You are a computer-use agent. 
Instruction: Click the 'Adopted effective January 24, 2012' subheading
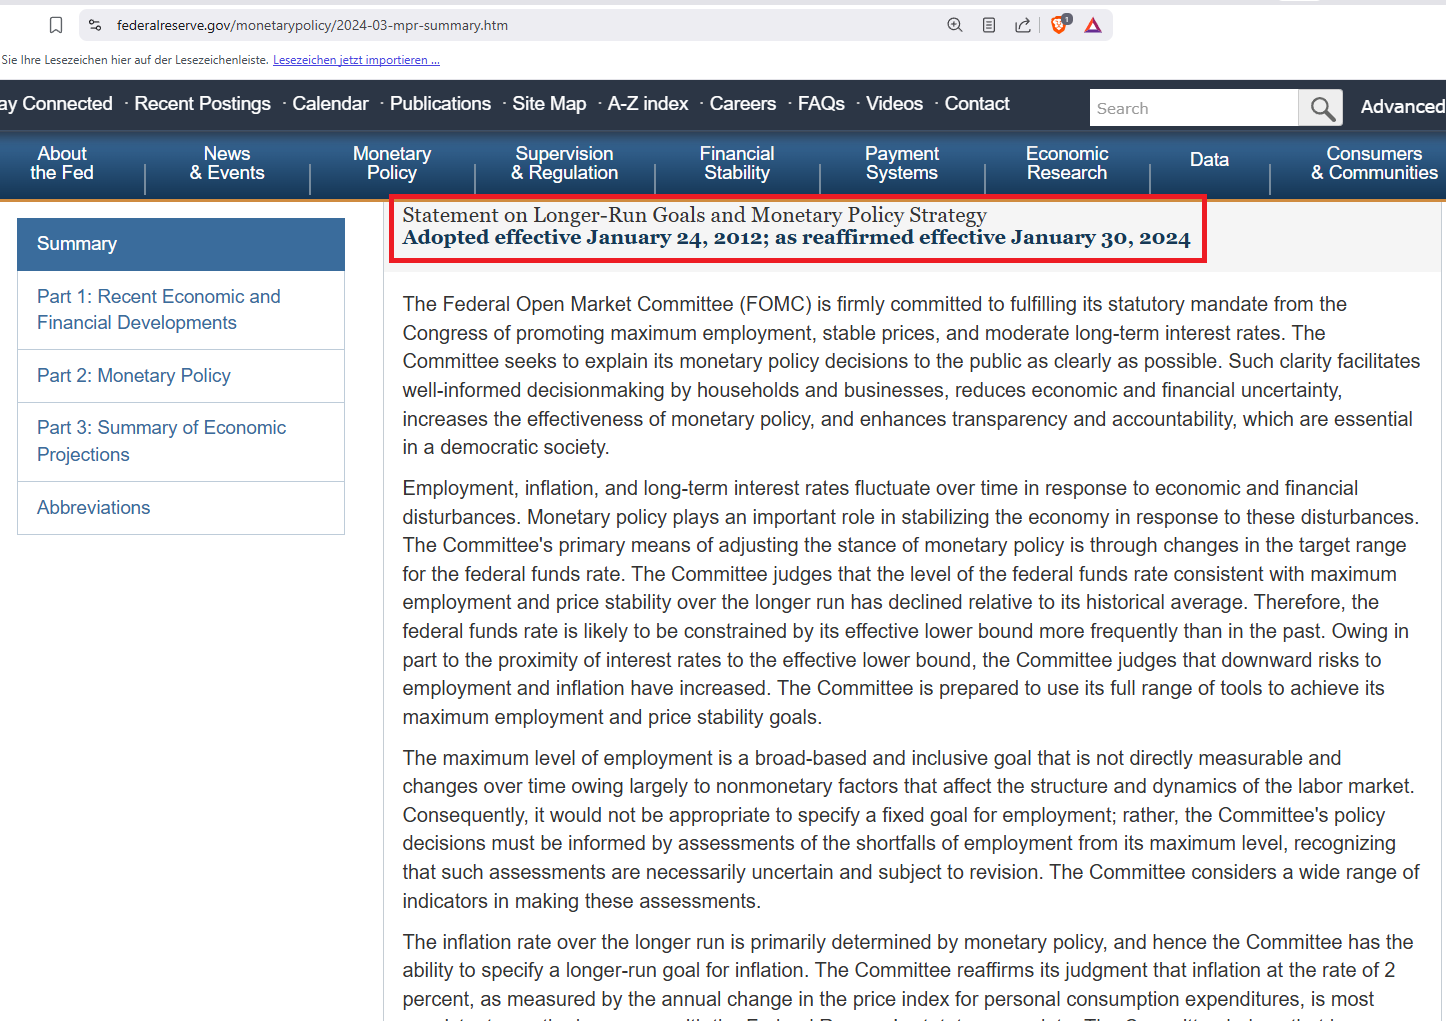click(796, 238)
